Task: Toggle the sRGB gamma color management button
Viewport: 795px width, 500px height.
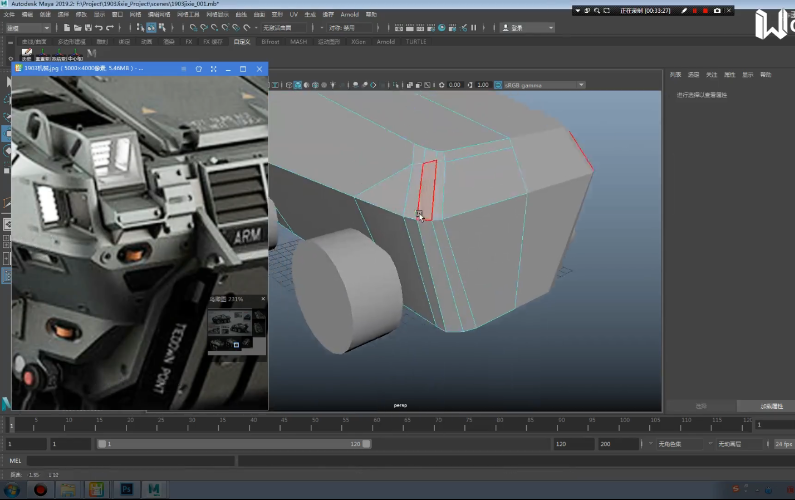Action: click(x=497, y=85)
